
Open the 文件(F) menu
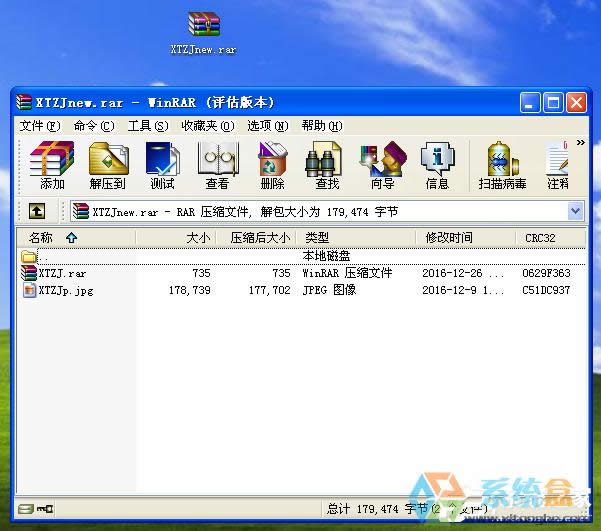pos(40,126)
